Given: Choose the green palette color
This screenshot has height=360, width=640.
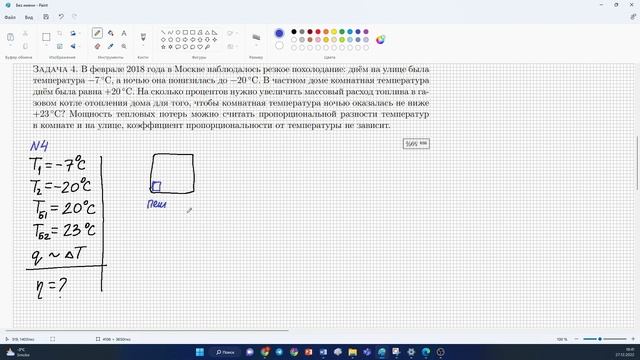Looking at the screenshot, I should [x=342, y=31].
